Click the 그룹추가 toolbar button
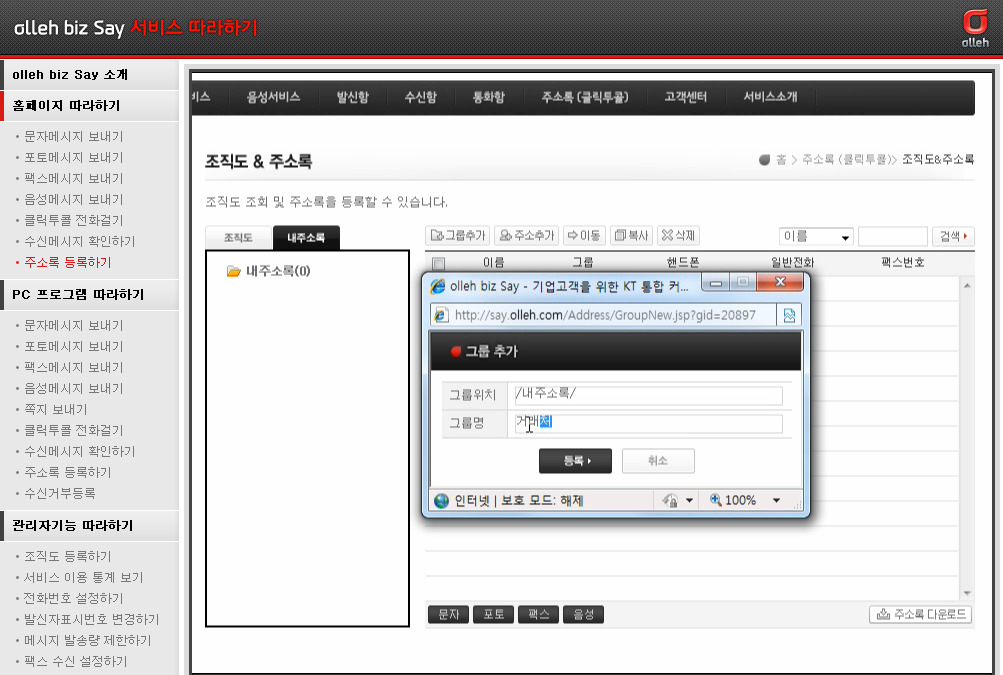 tap(457, 235)
